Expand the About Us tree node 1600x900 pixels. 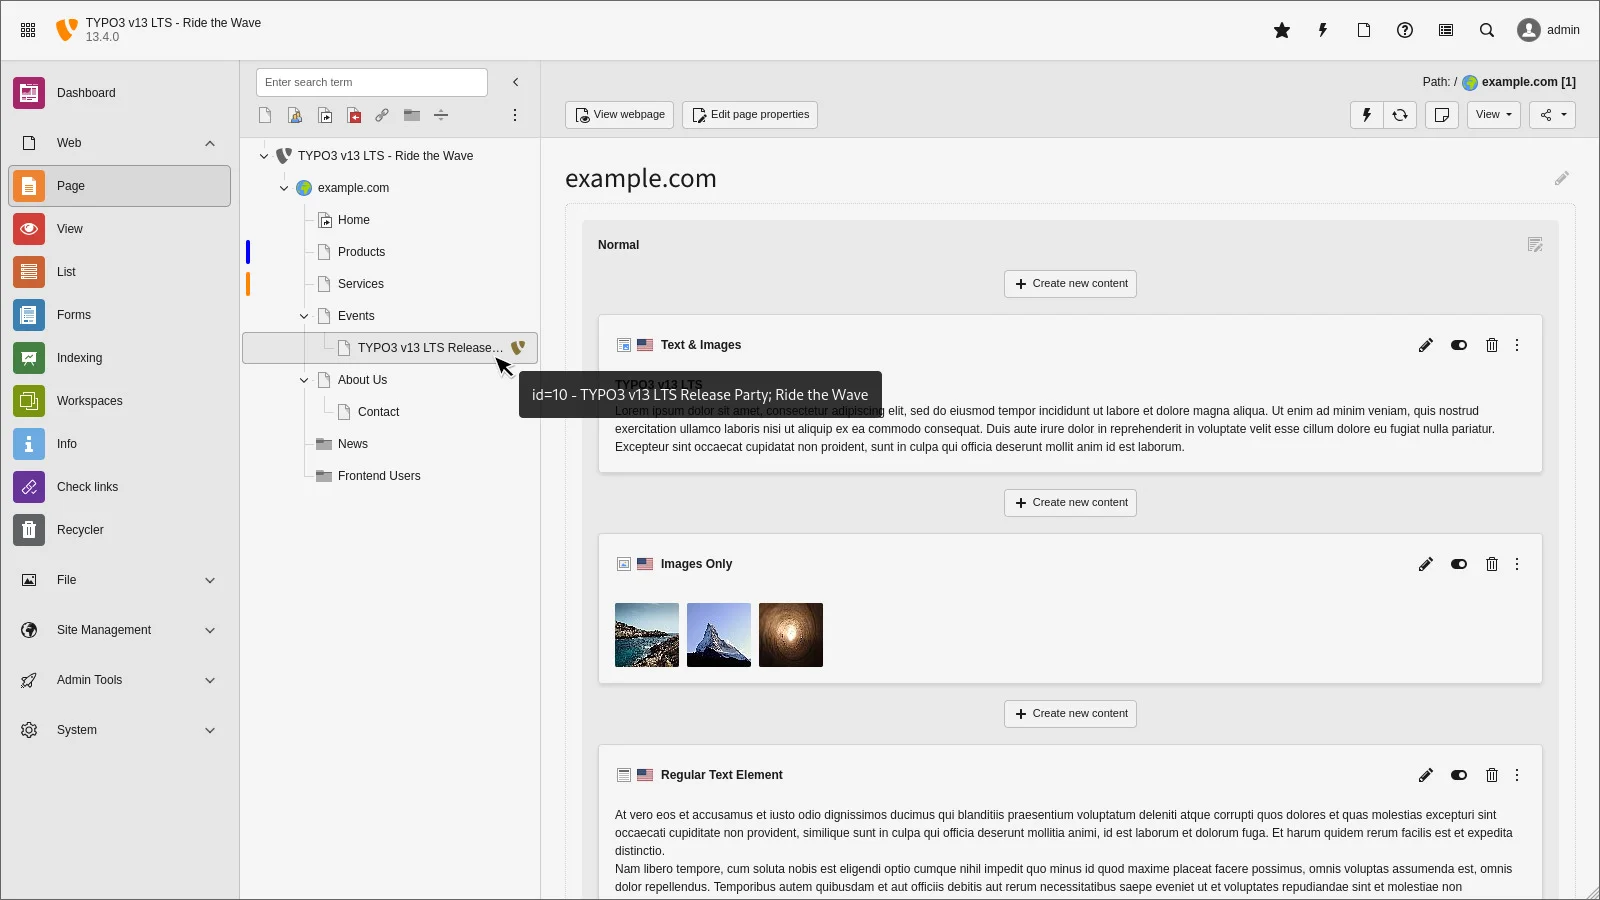tap(303, 380)
